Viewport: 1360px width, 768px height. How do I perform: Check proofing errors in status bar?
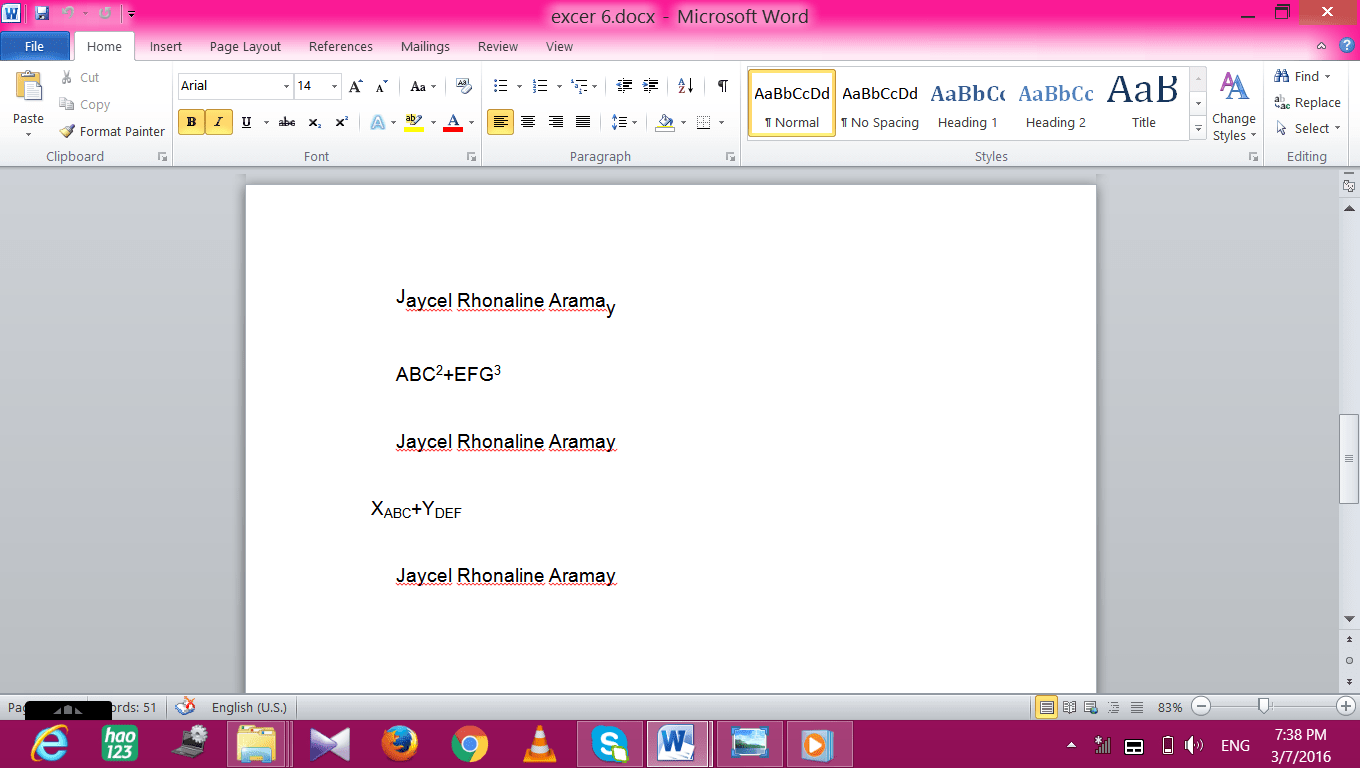(186, 707)
